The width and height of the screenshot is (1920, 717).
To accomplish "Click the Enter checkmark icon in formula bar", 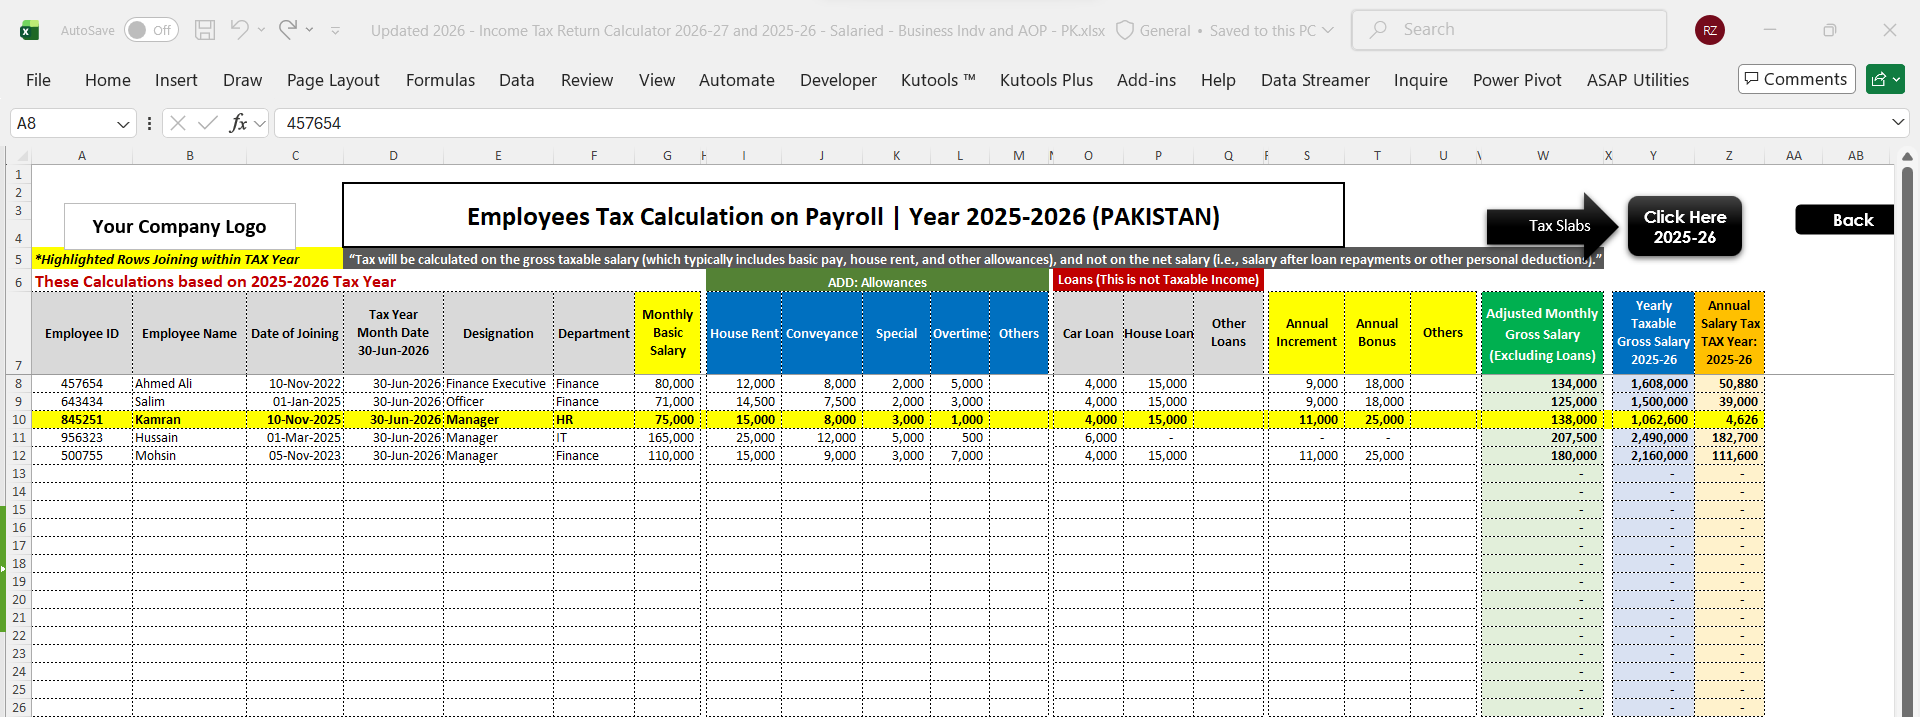I will click(x=208, y=123).
